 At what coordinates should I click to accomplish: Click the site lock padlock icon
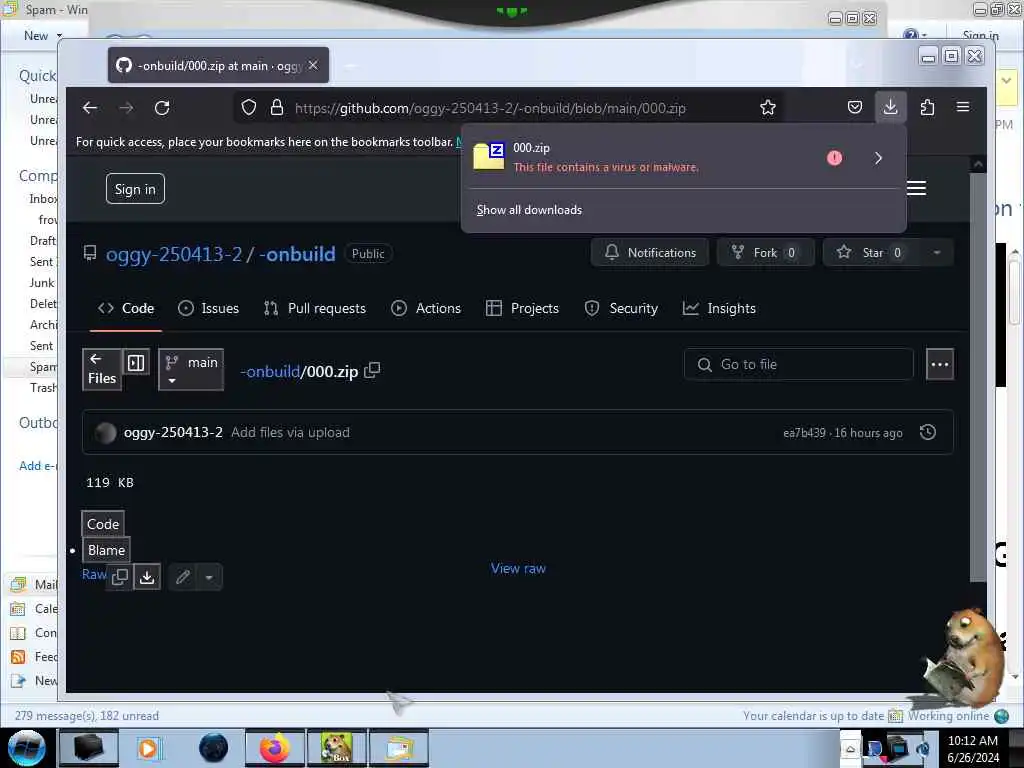(277, 108)
